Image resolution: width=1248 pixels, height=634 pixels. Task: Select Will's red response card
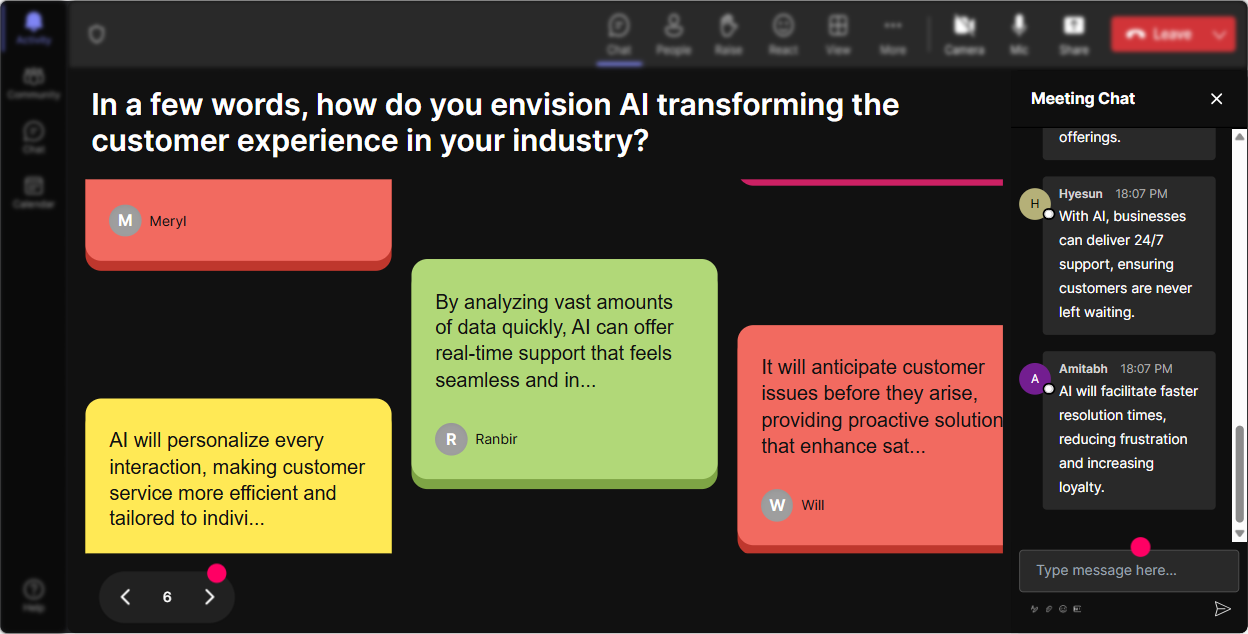click(x=870, y=438)
